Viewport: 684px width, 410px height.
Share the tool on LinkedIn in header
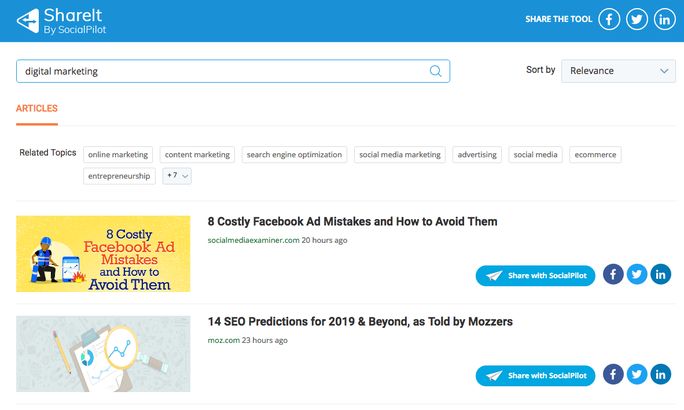pos(664,20)
